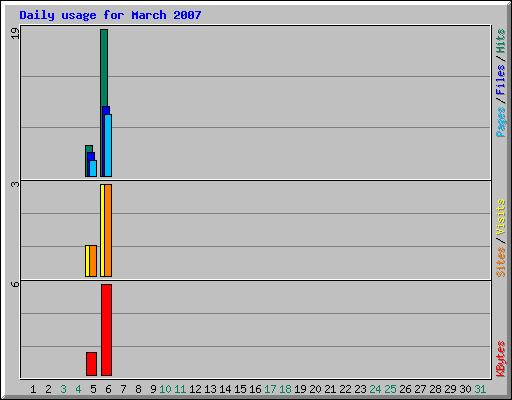
Task: Click day label "22" on x-axis
Action: [345, 389]
